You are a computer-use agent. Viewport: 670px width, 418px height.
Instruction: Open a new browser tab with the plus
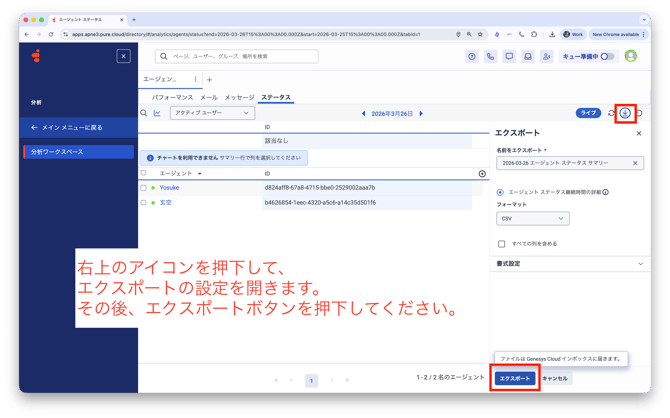click(x=134, y=20)
